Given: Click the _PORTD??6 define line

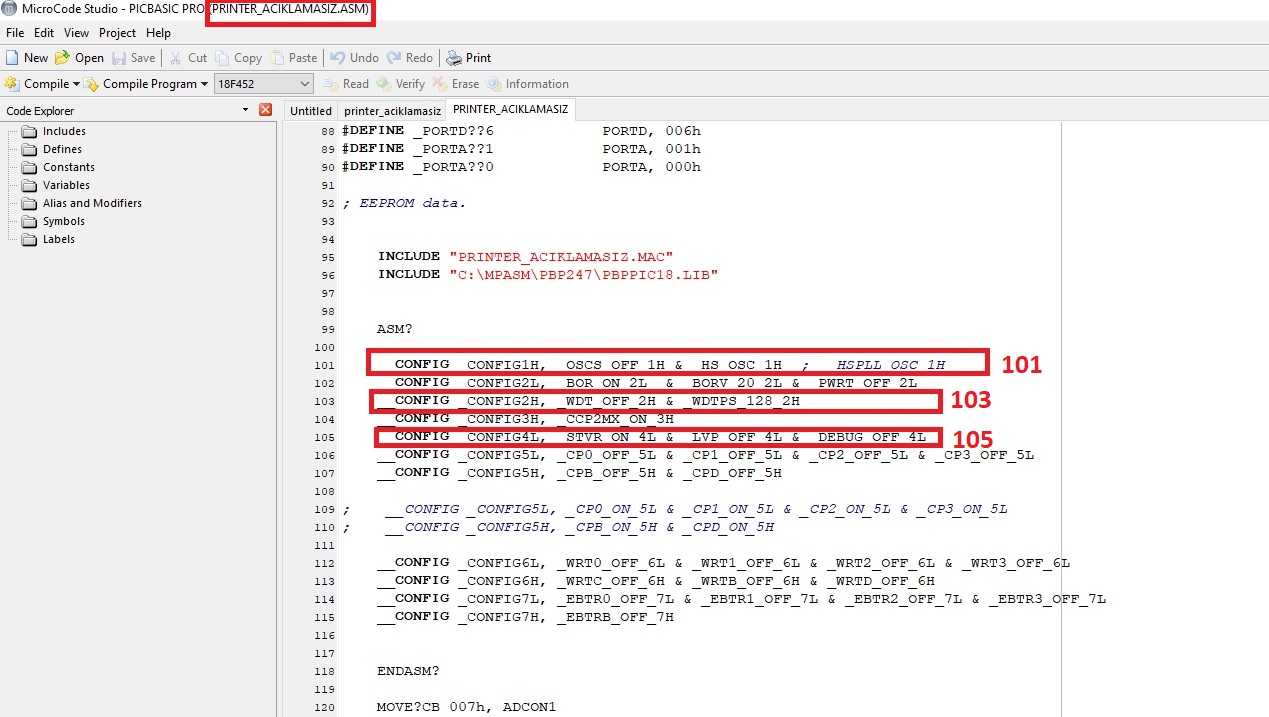Looking at the screenshot, I should click(521, 131).
